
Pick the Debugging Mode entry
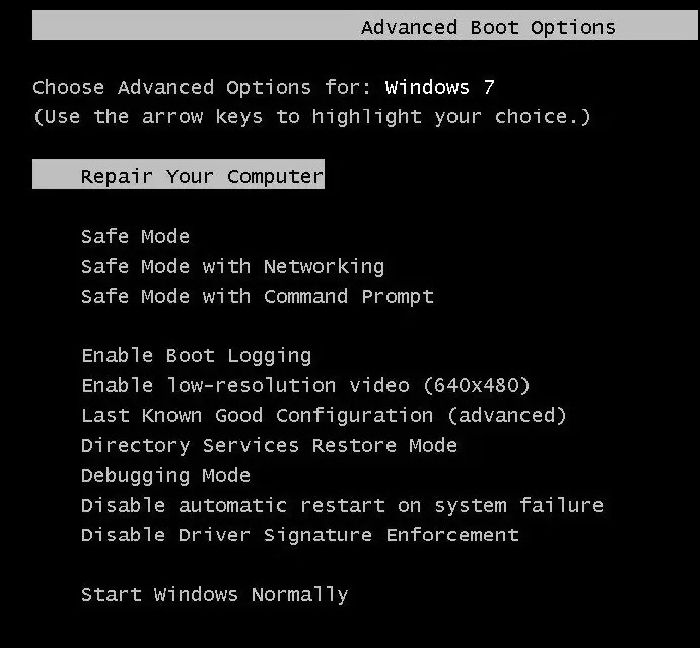click(166, 476)
